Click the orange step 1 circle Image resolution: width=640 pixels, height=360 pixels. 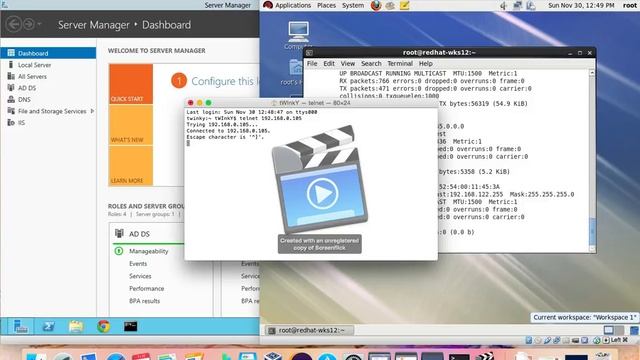[x=179, y=81]
